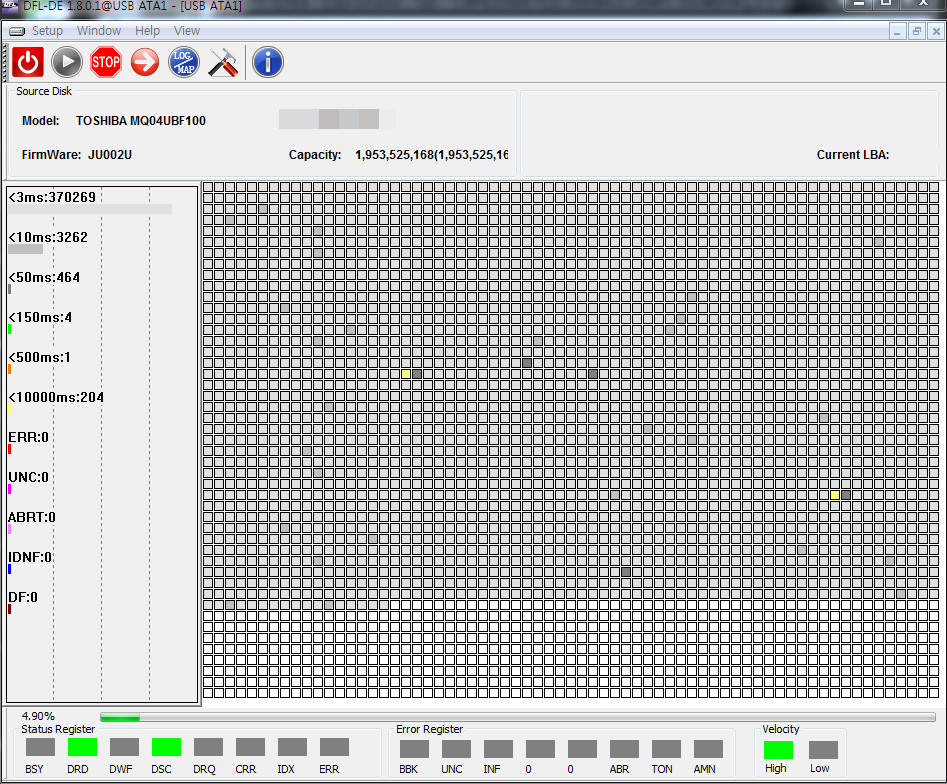Click the firmware value JU002U
Screen dimensions: 947x784
coord(110,155)
